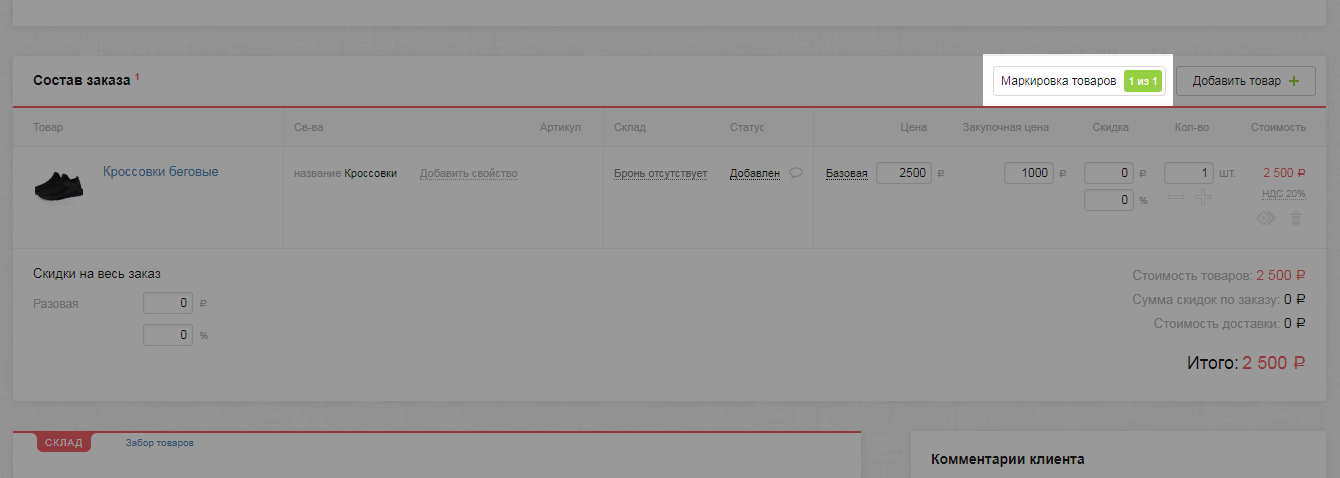This screenshot has height=478, width=1340.
Task: Click the plus icon in Добавить товар
Action: pos(1295,81)
